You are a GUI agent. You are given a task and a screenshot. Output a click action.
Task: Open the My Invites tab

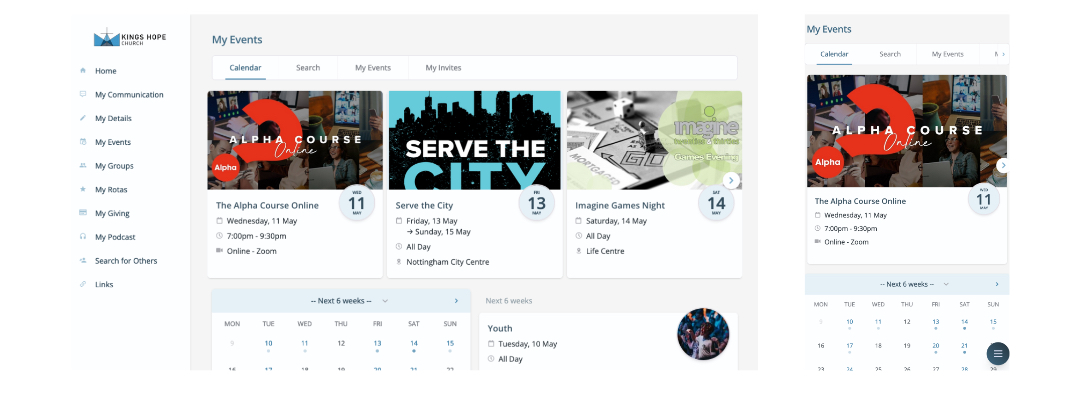443,67
